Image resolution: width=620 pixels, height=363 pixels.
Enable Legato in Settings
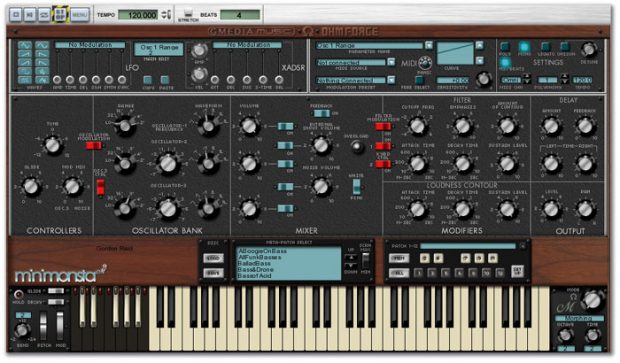546,47
